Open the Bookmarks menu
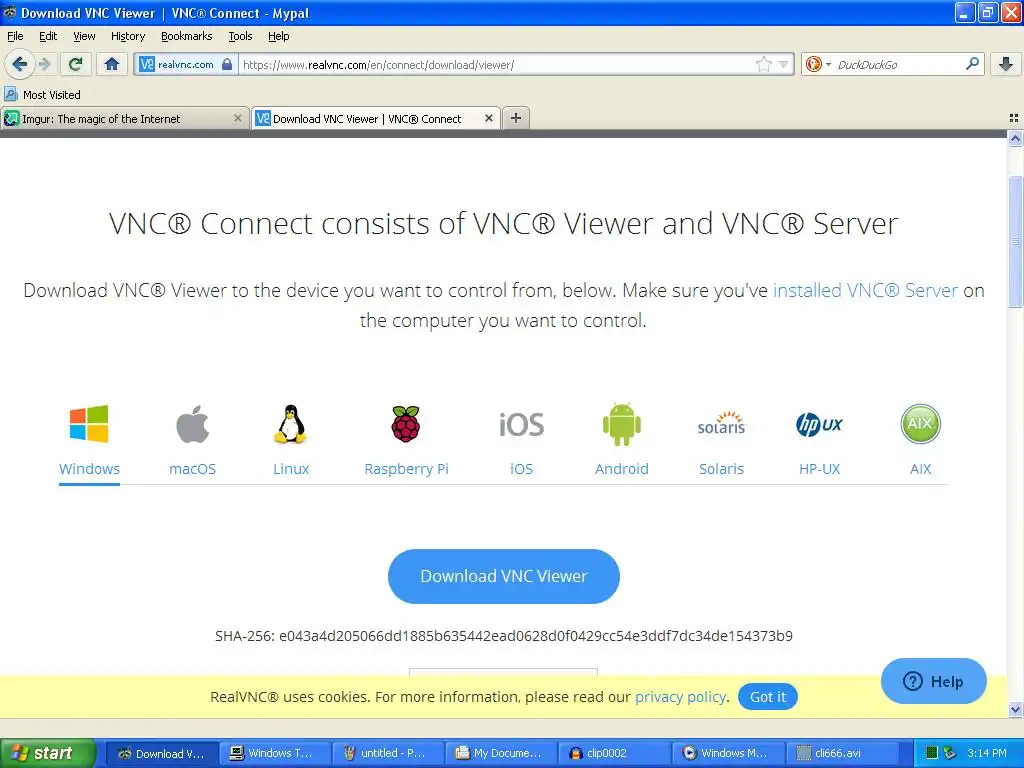 coord(187,36)
